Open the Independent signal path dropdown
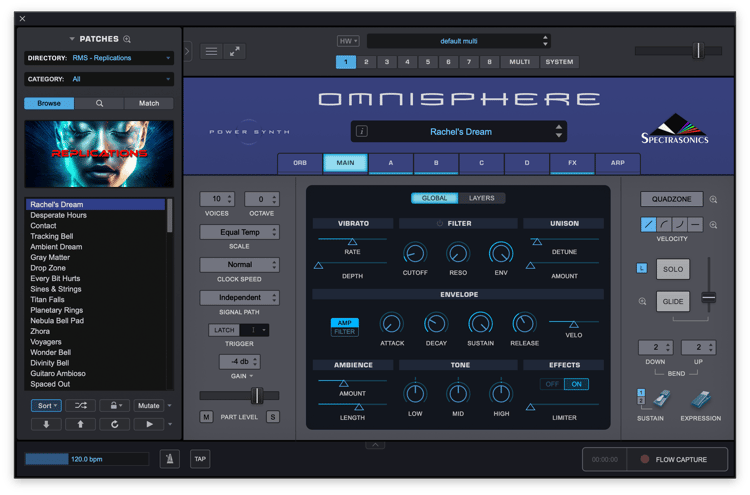Viewport: 750px width, 495px height. [x=240, y=297]
